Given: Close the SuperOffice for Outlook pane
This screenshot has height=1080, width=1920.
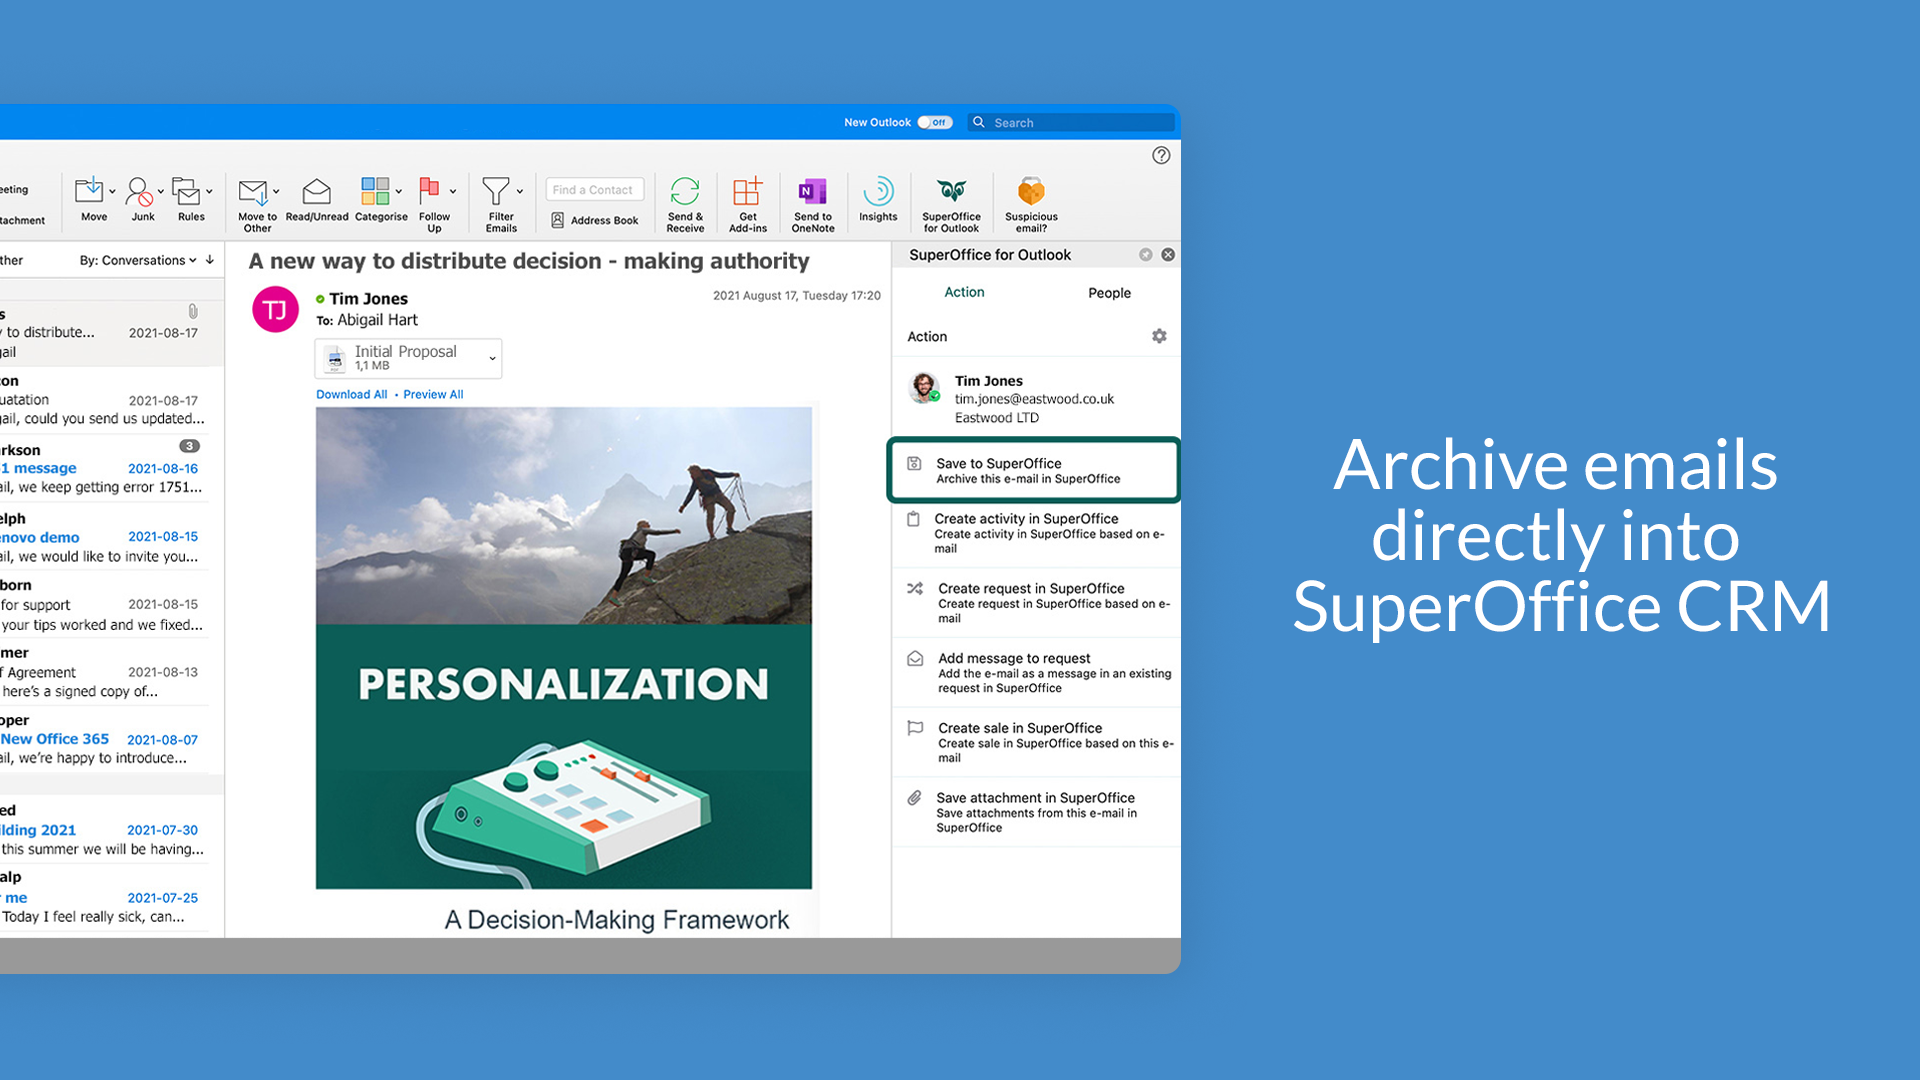Looking at the screenshot, I should (x=1168, y=255).
